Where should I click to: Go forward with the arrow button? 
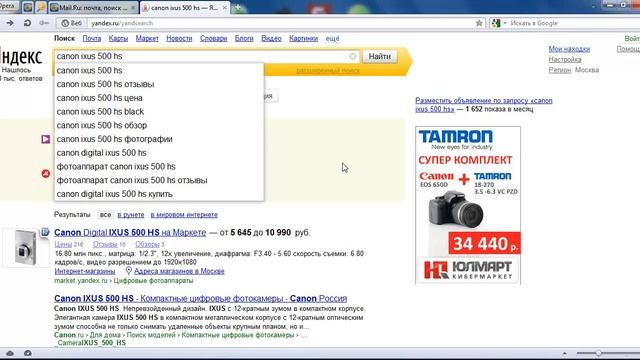10,23
